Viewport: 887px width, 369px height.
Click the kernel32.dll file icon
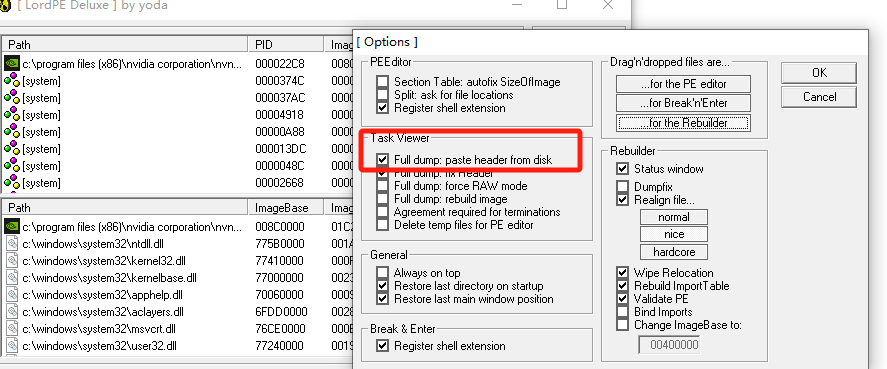tap(12, 261)
